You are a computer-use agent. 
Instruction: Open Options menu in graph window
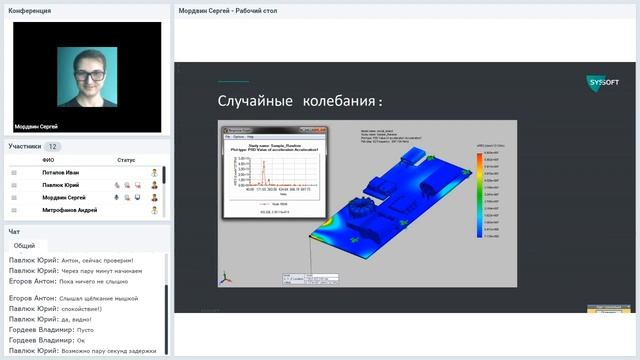[x=238, y=137]
